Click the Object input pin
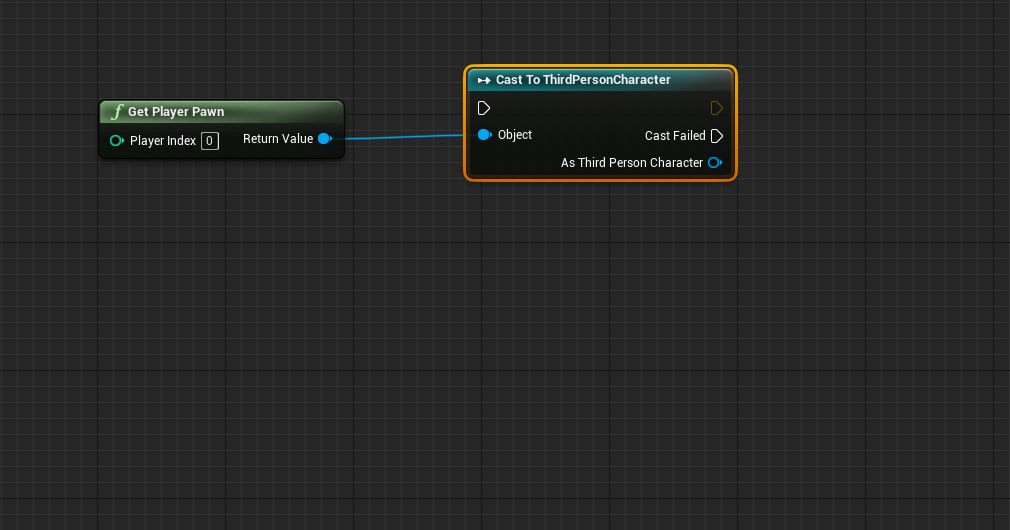Viewport: 1010px width, 530px height. coord(484,135)
